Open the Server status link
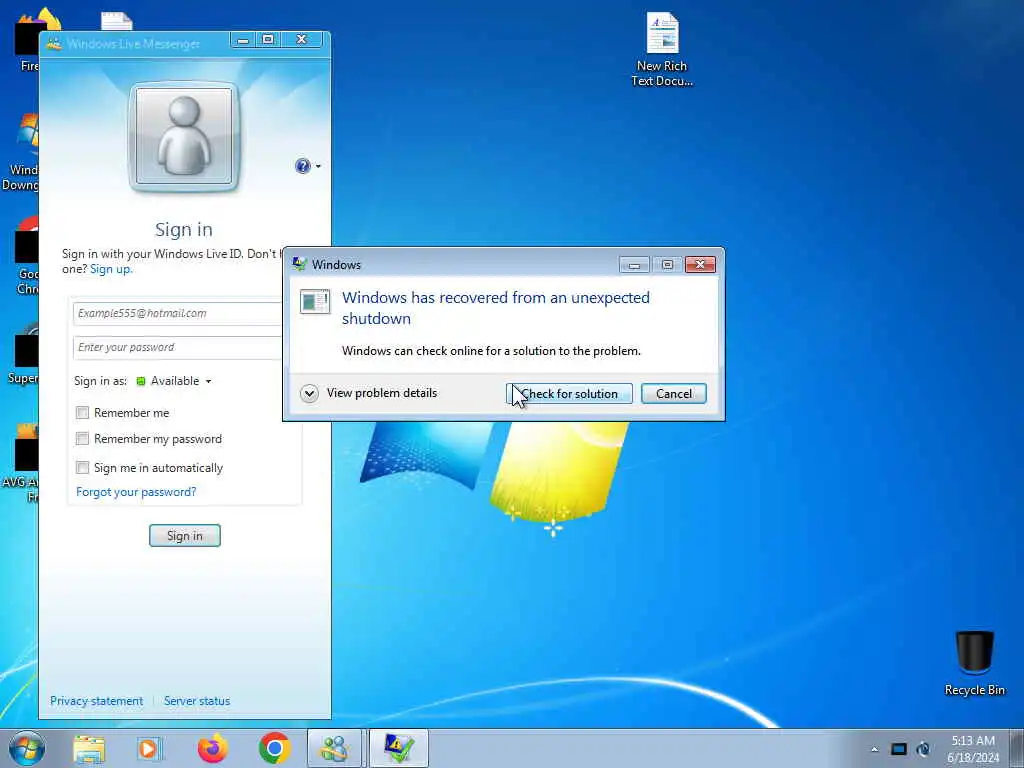The image size is (1024, 768). point(197,701)
